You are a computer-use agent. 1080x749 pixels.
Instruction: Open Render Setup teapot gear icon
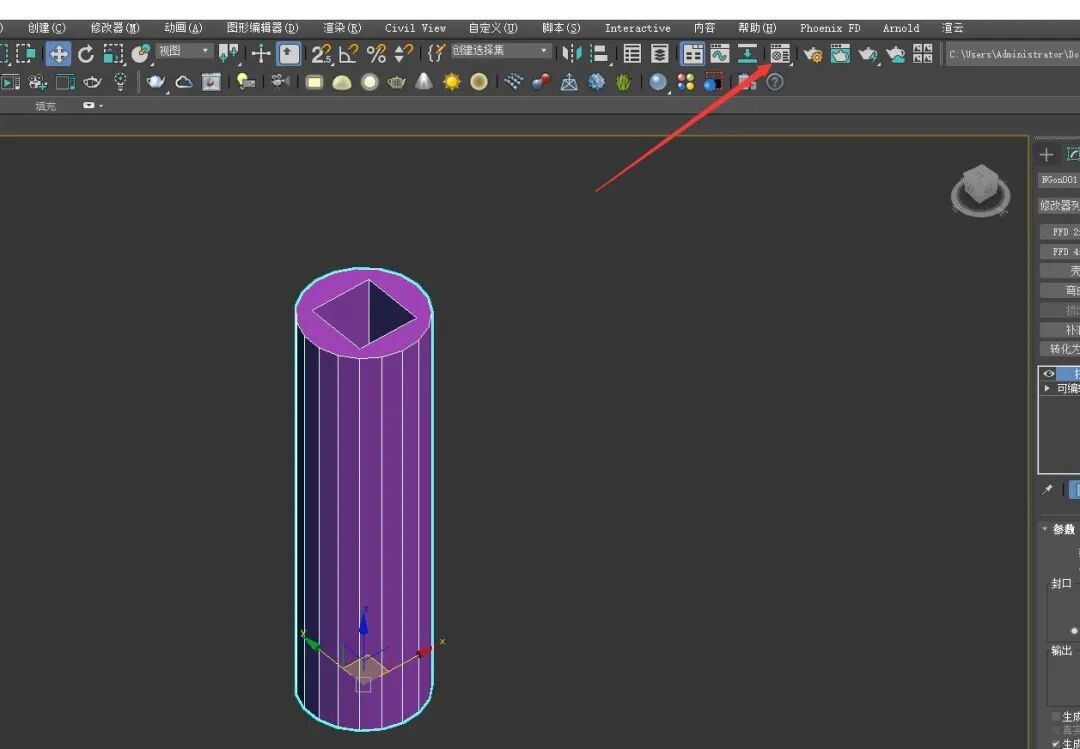pos(813,54)
